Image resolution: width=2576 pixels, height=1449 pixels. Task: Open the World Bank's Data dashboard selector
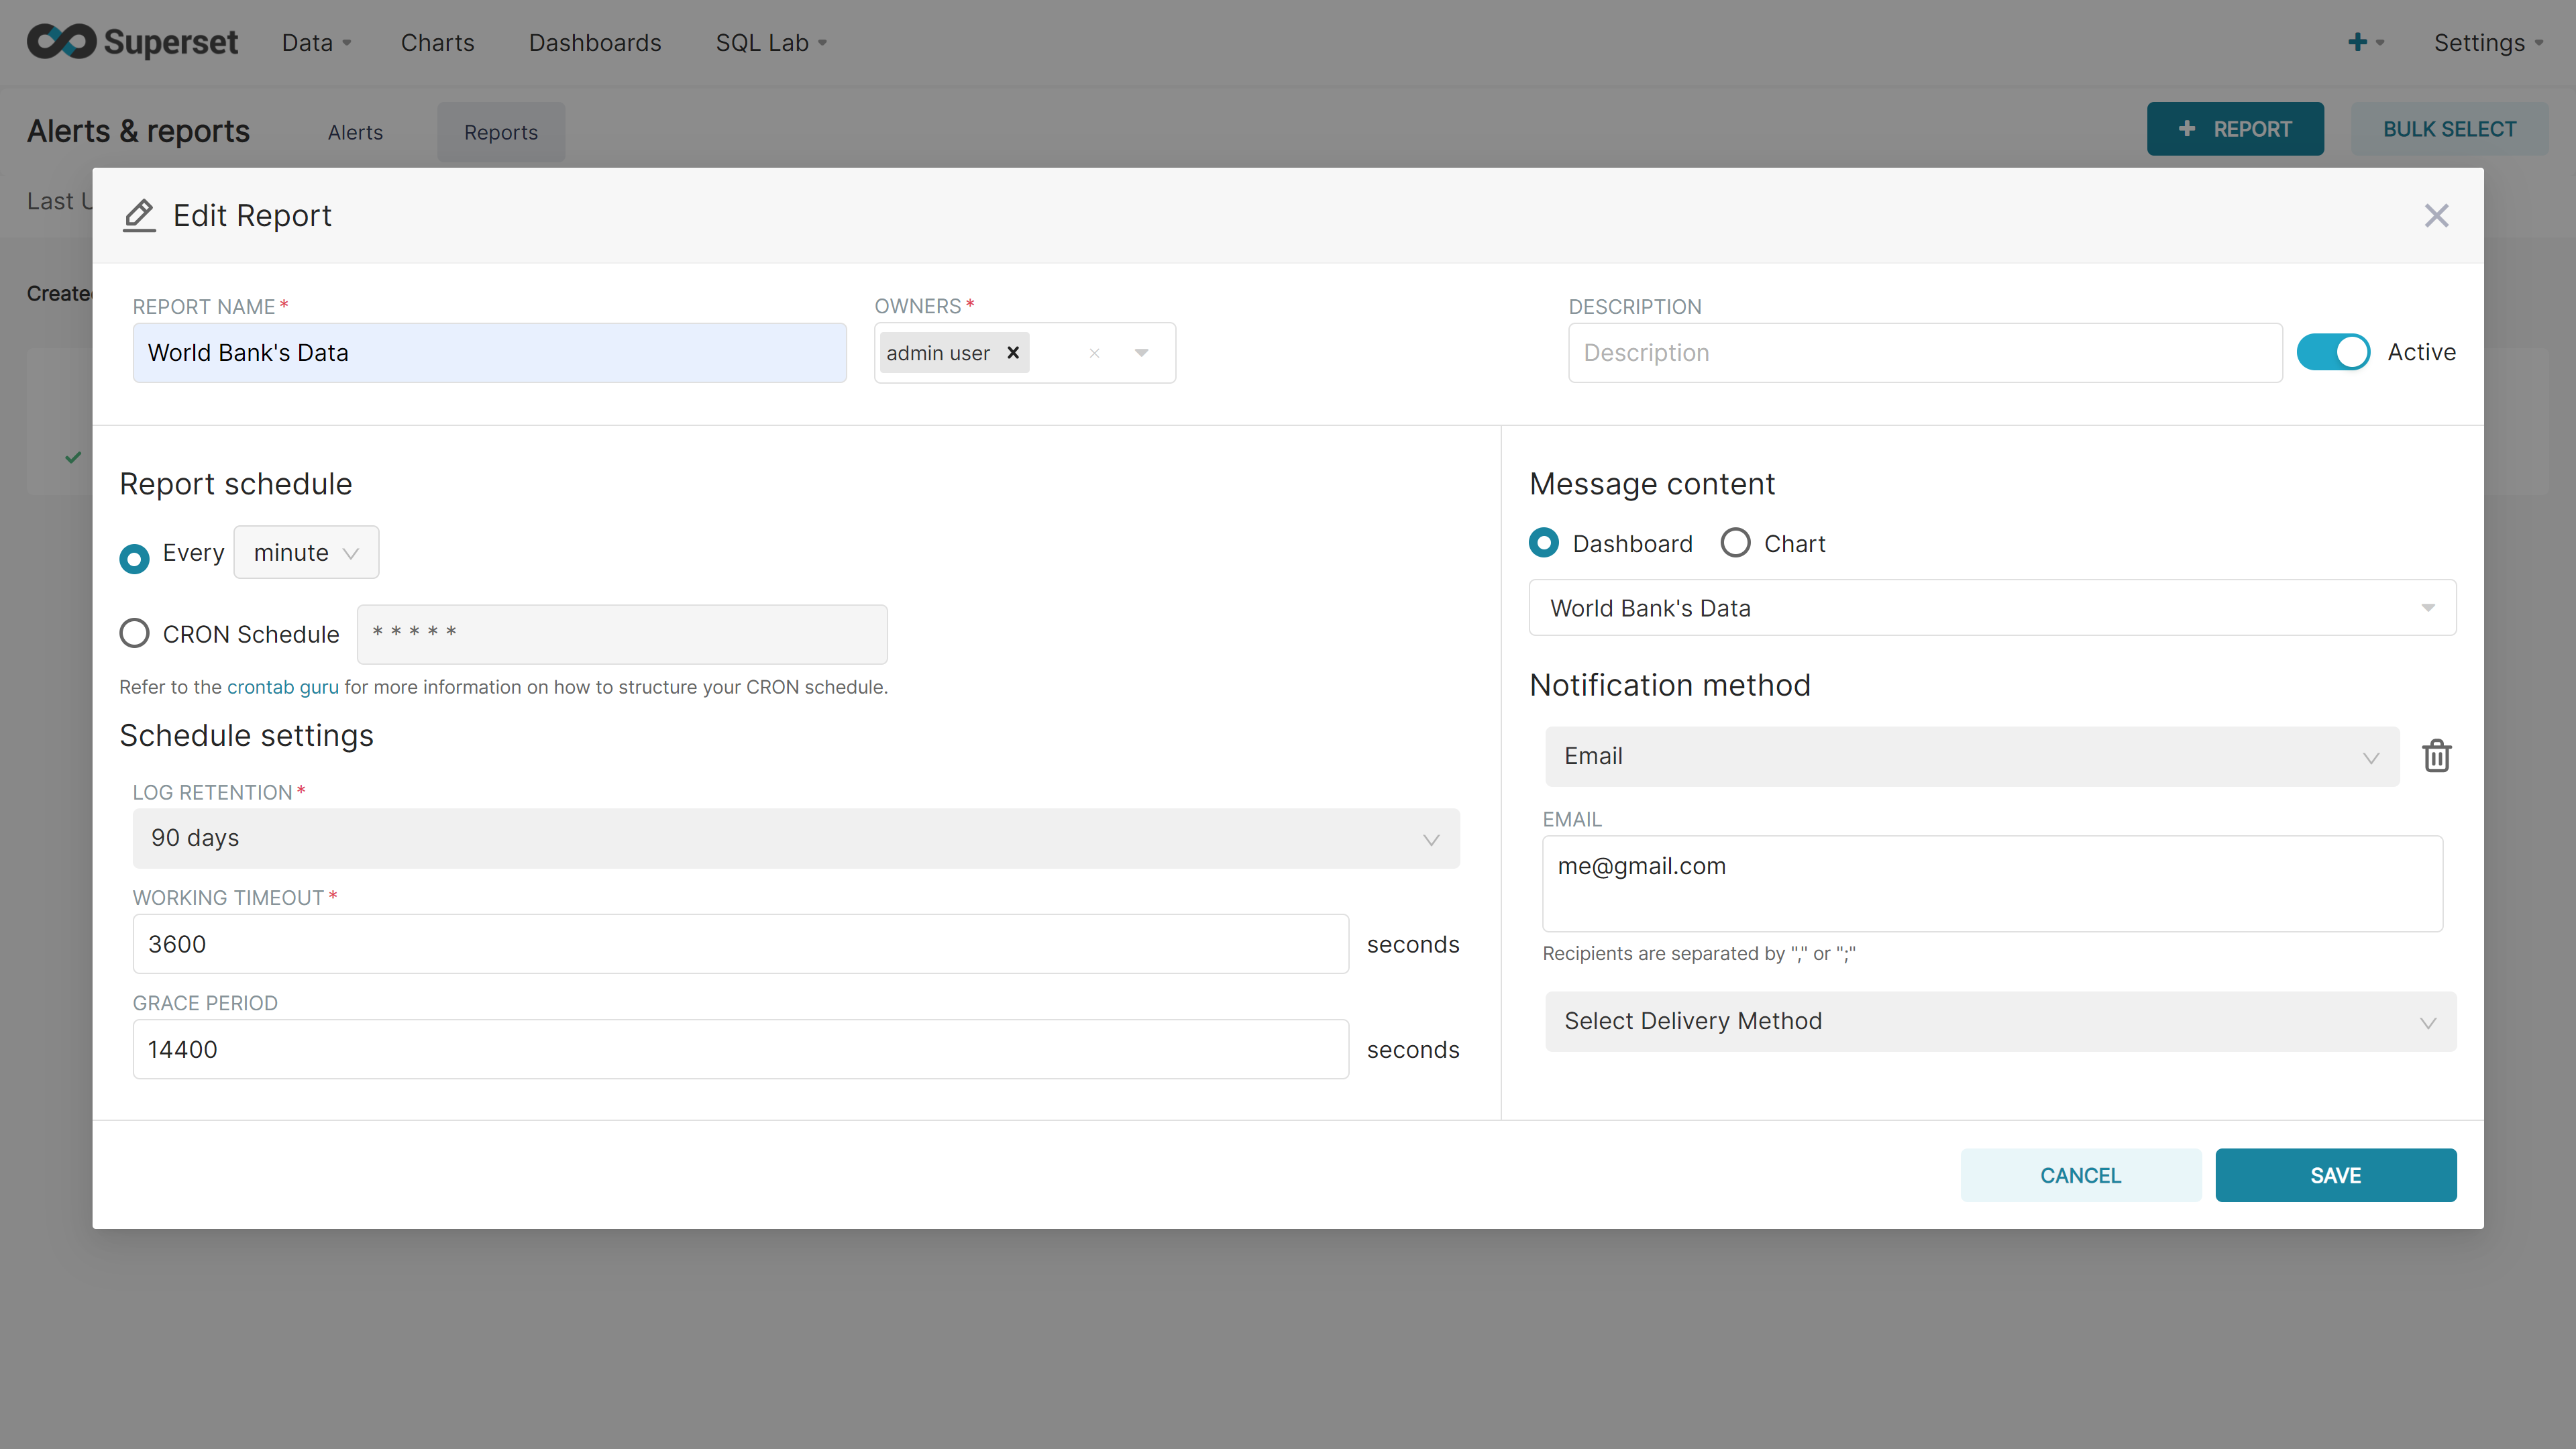[x=1991, y=608]
